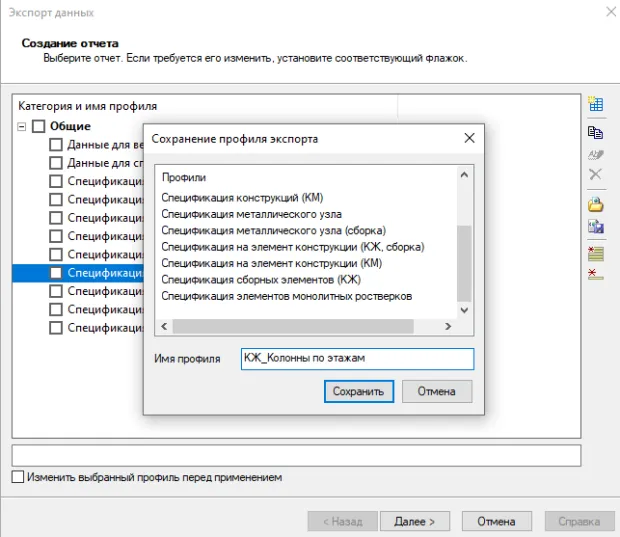Click the delete profile X icon
The width and height of the screenshot is (620, 537).
596,175
